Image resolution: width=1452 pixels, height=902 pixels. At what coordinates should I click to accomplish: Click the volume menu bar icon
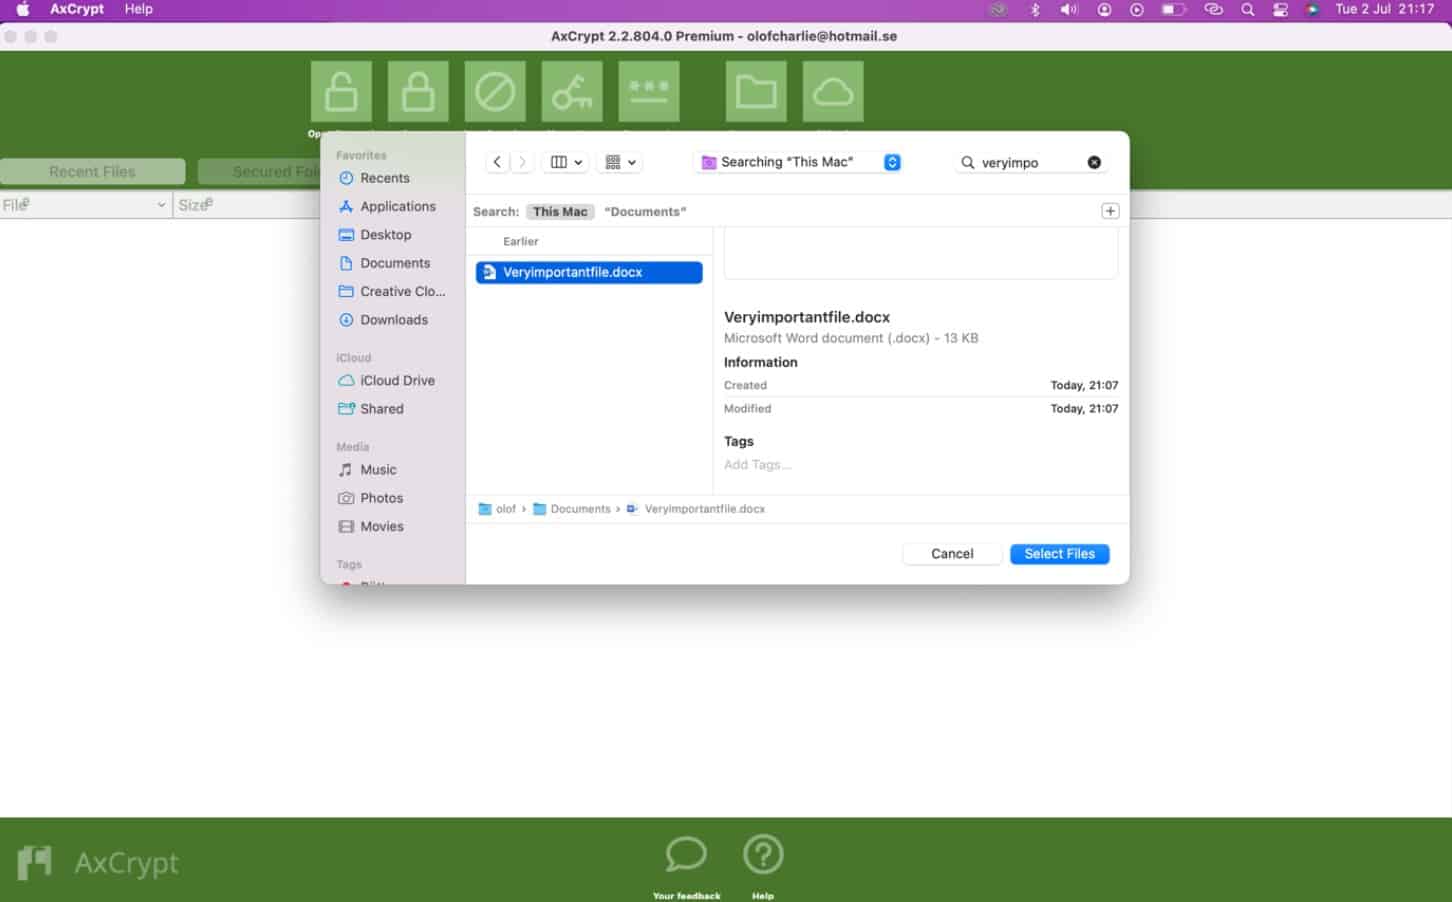point(1069,9)
